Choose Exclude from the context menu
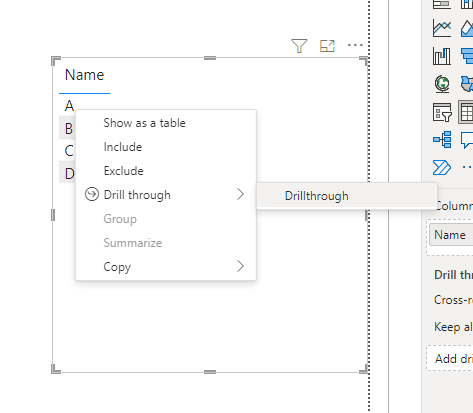Image resolution: width=473 pixels, height=413 pixels. (166, 171)
